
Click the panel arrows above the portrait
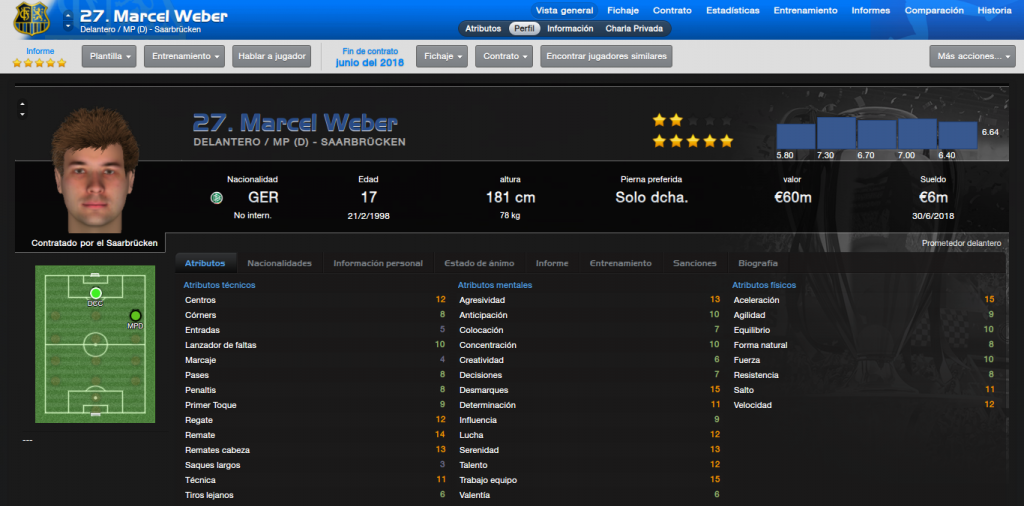[23, 108]
